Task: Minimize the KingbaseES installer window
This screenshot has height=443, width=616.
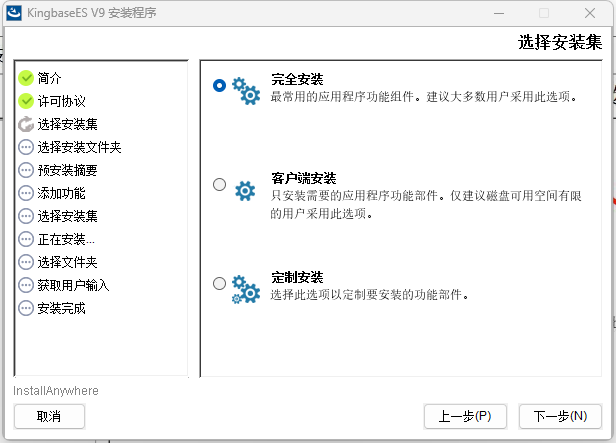Action: (499, 13)
